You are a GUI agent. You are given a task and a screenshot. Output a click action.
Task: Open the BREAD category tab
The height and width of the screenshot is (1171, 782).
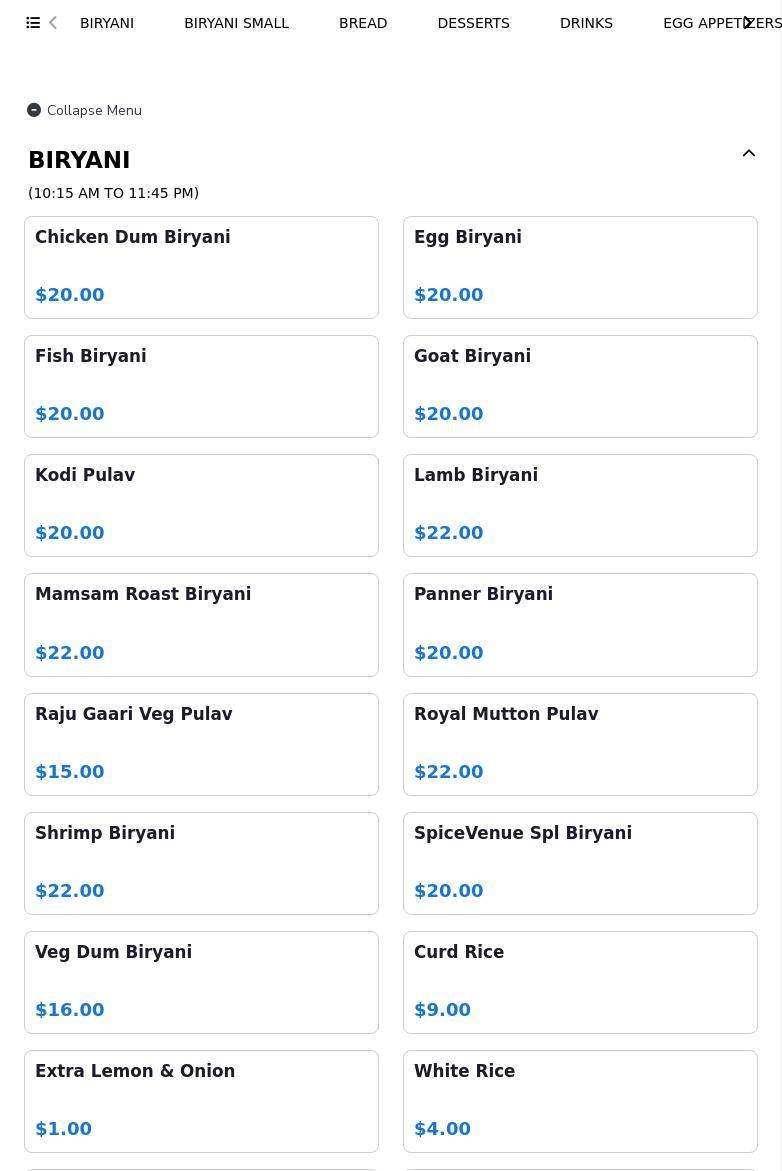pyautogui.click(x=363, y=23)
